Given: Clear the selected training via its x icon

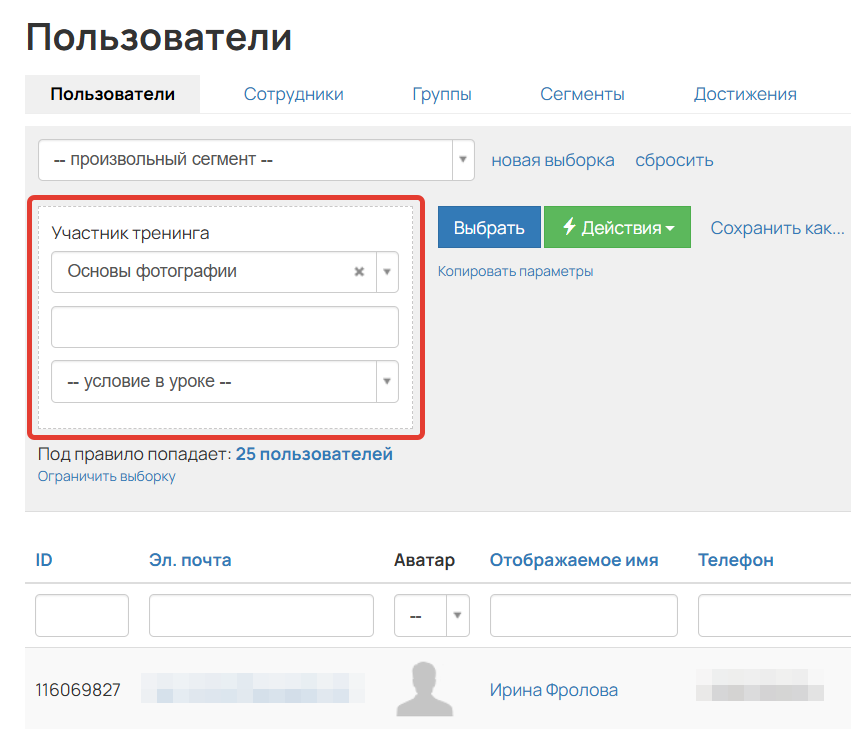Looking at the screenshot, I should pyautogui.click(x=359, y=271).
